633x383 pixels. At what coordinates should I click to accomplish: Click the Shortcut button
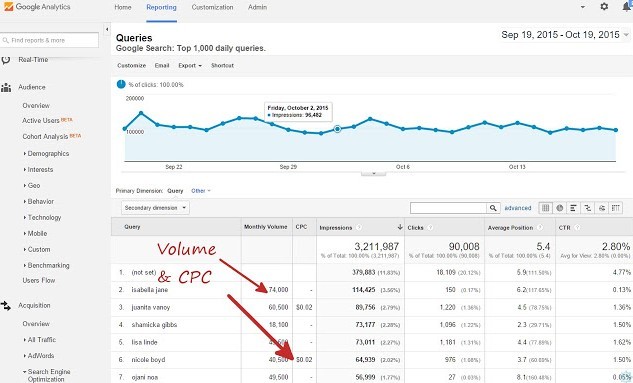click(x=222, y=65)
